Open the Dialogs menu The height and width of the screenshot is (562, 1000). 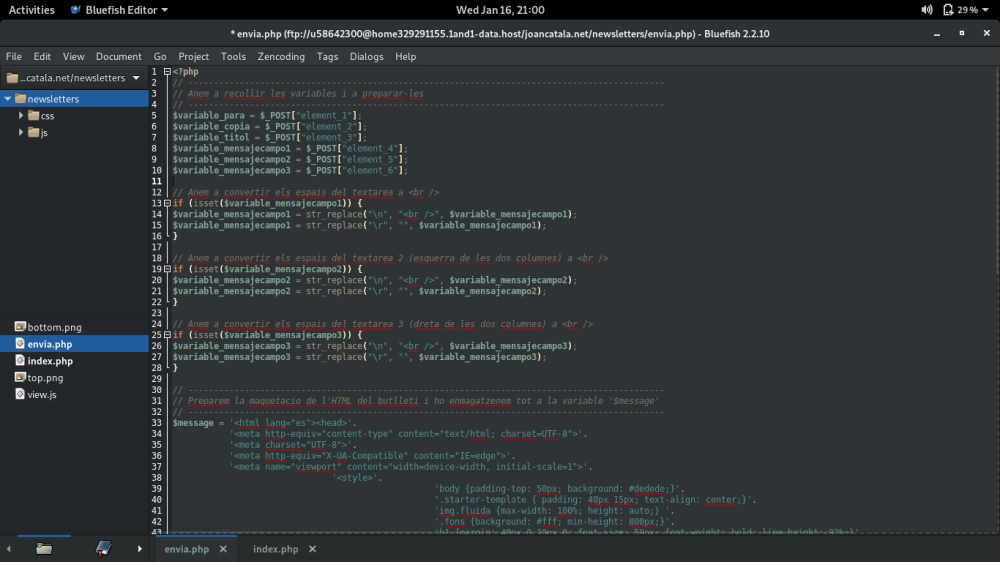[367, 56]
